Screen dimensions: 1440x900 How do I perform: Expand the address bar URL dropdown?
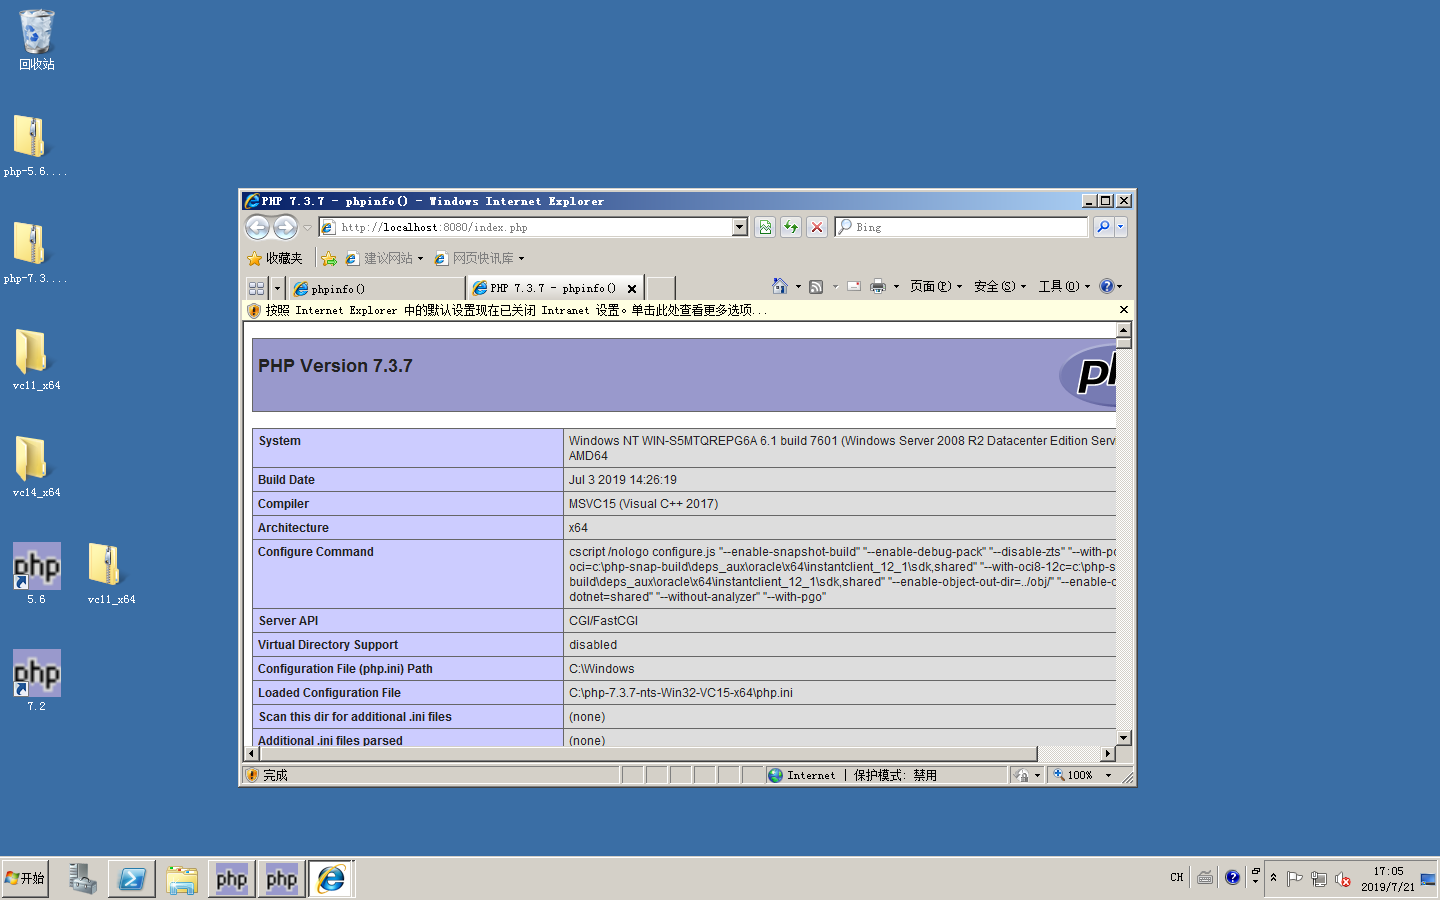[740, 228]
